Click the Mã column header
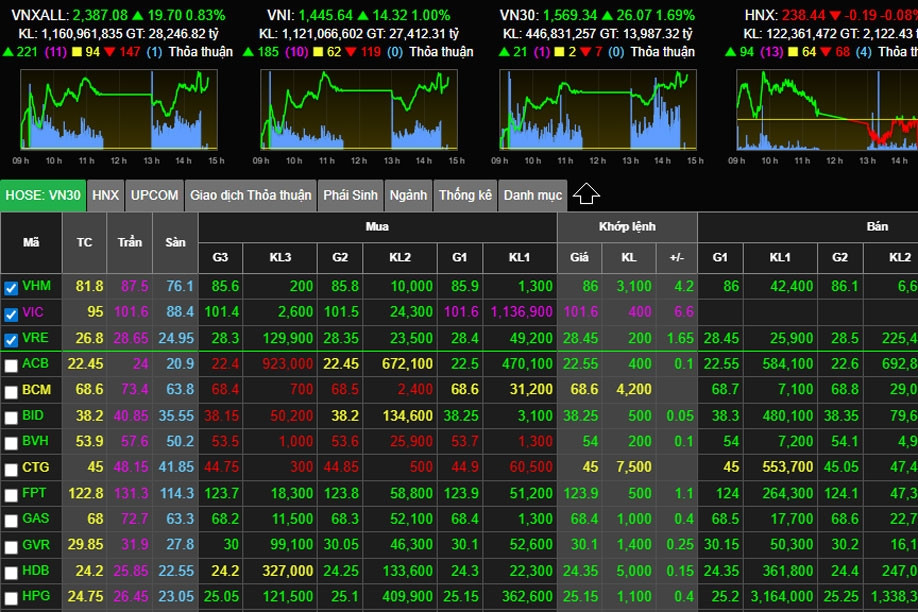Viewport: 918px width, 612px height. click(31, 242)
